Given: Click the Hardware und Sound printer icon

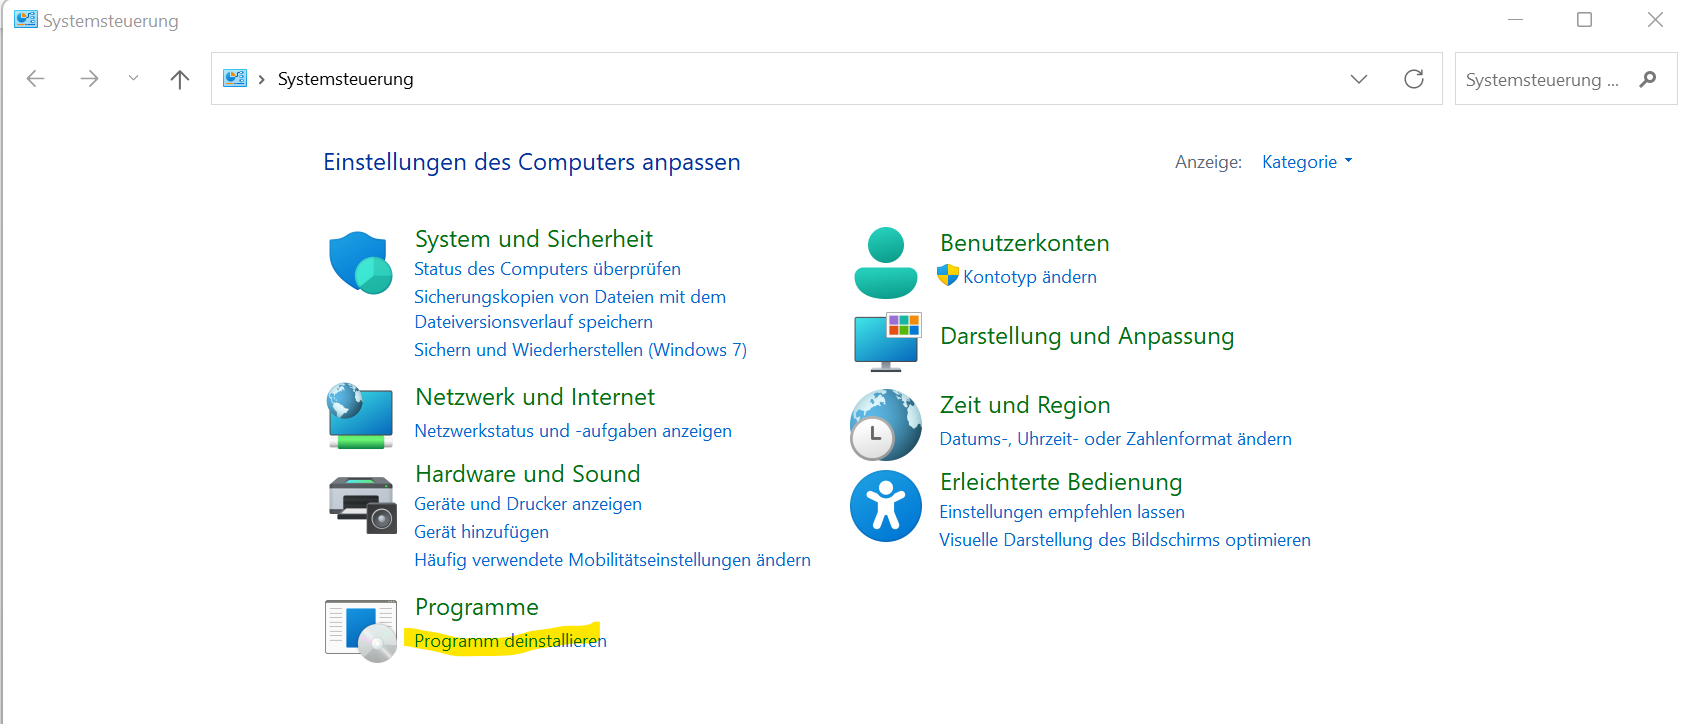Looking at the screenshot, I should click(x=362, y=504).
